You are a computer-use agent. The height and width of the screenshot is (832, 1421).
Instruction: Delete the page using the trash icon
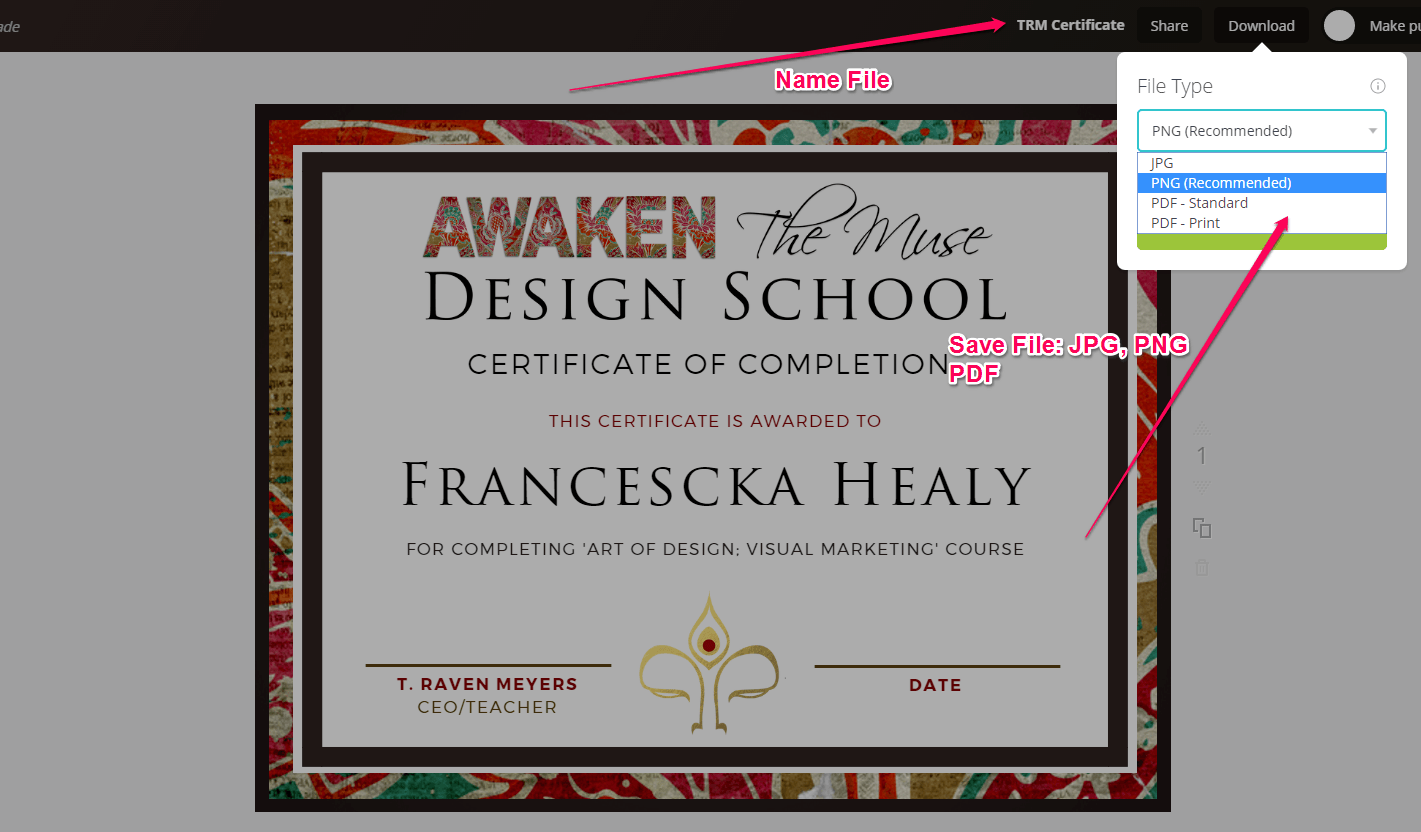(1202, 568)
